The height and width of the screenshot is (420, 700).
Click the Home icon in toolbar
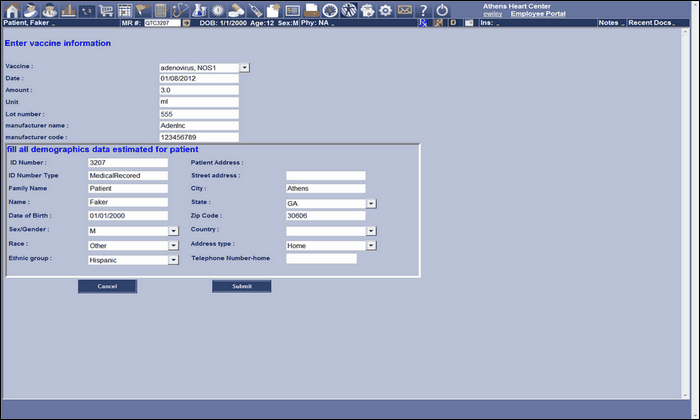[x=10, y=9]
